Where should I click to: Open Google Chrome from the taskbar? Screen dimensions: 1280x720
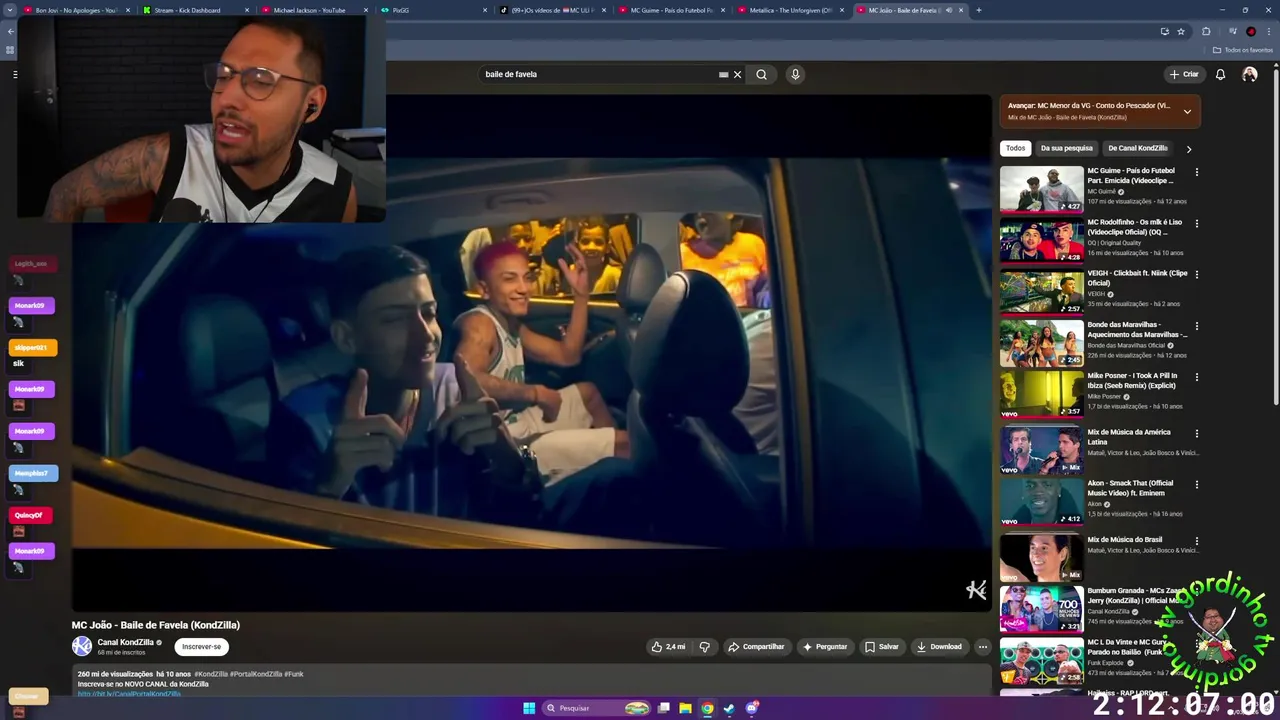click(707, 708)
